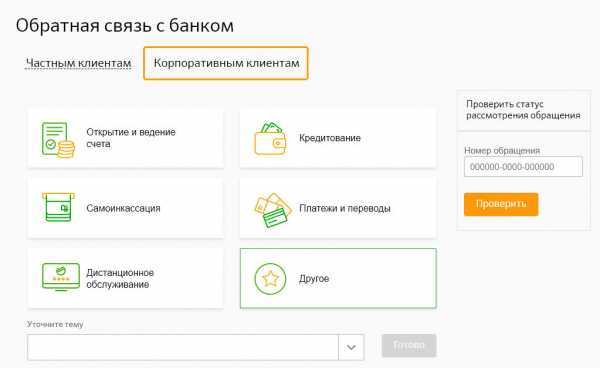Viewport: 600px width, 368px height.
Task: Open the Уточните тему dropdown chevron
Action: [351, 347]
